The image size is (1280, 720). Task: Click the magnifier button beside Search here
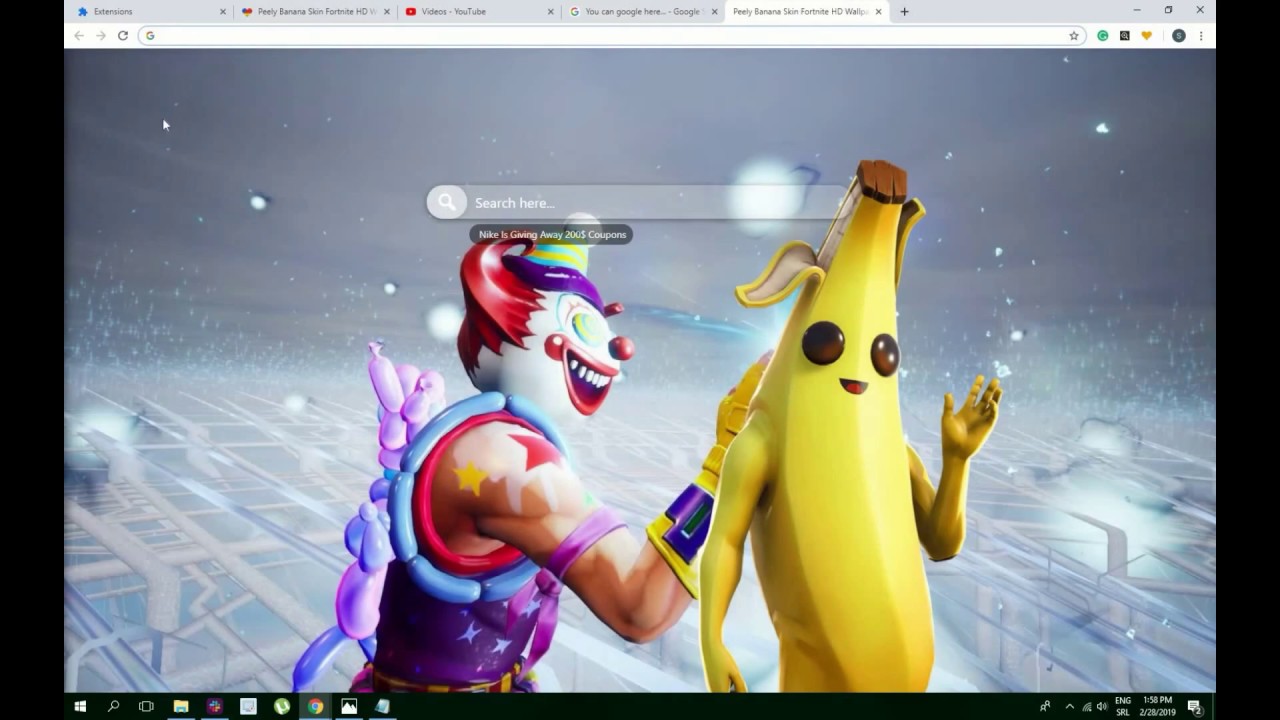[x=447, y=203]
